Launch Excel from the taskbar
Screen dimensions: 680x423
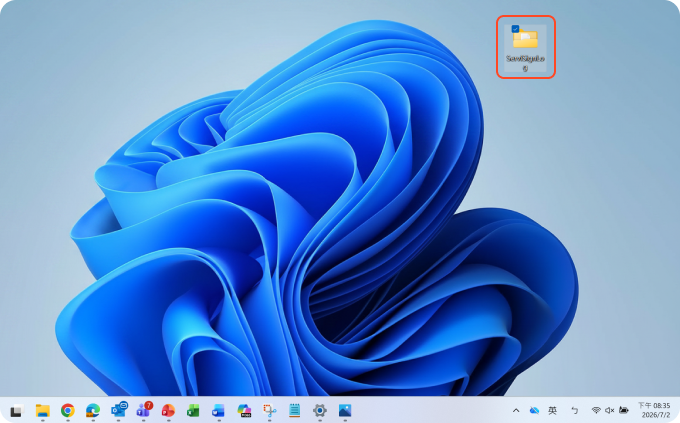(193, 410)
